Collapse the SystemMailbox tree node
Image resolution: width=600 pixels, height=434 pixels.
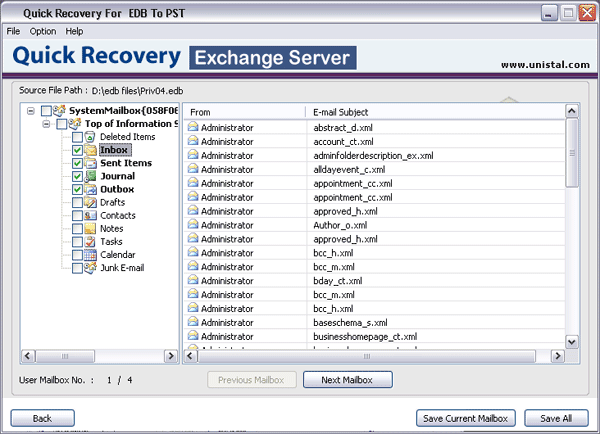pos(31,111)
